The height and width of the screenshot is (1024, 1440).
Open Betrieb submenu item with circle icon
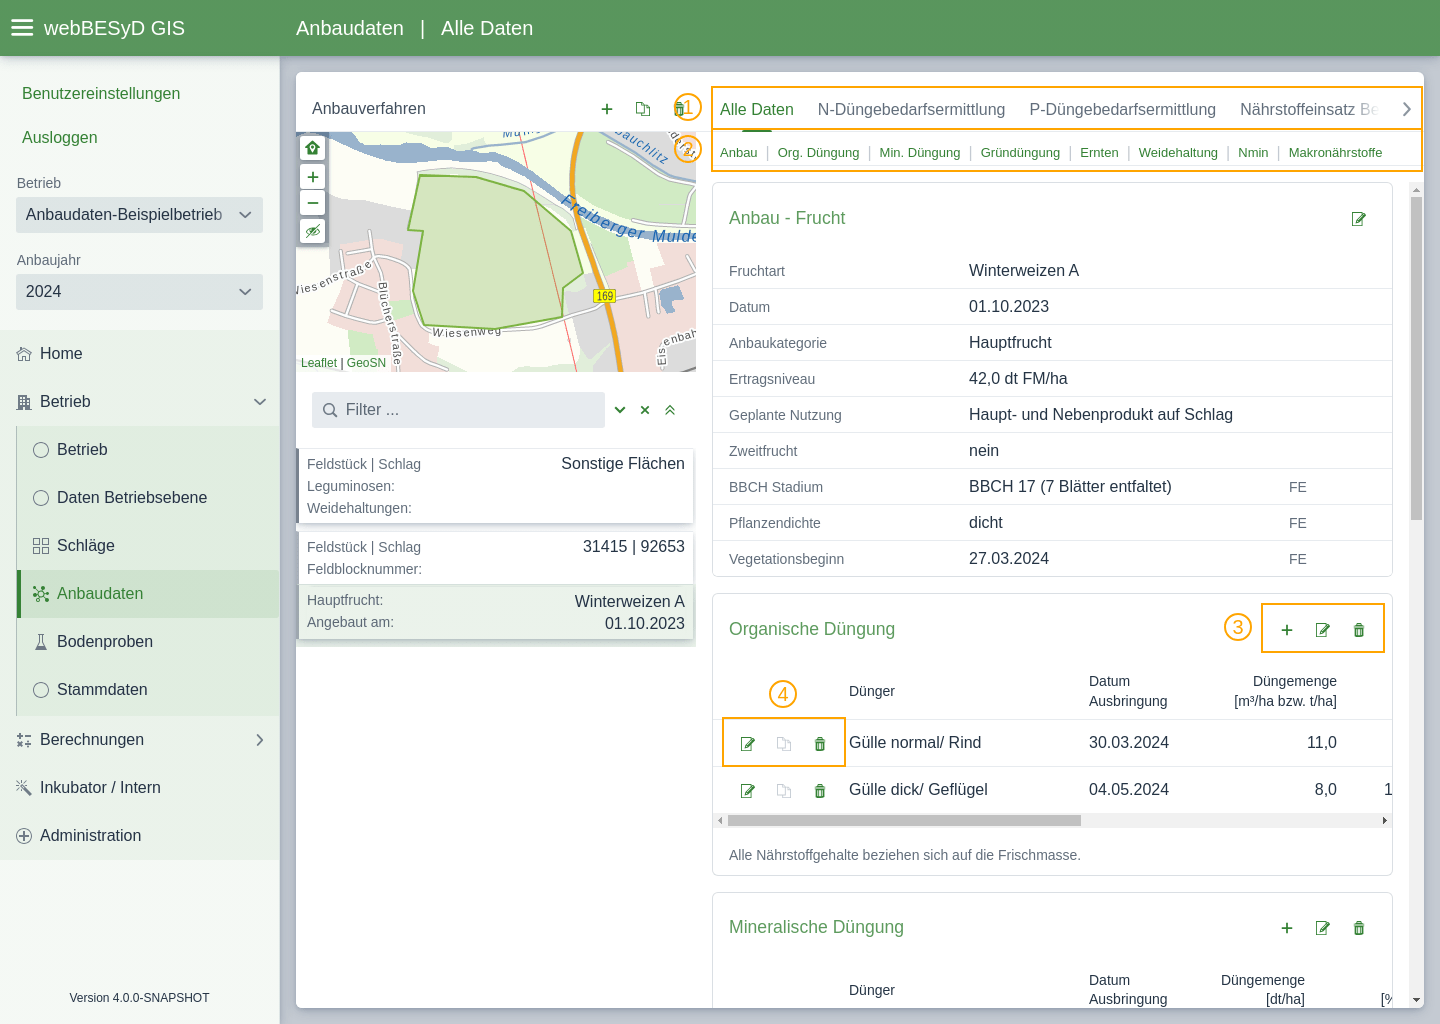[x=148, y=450]
